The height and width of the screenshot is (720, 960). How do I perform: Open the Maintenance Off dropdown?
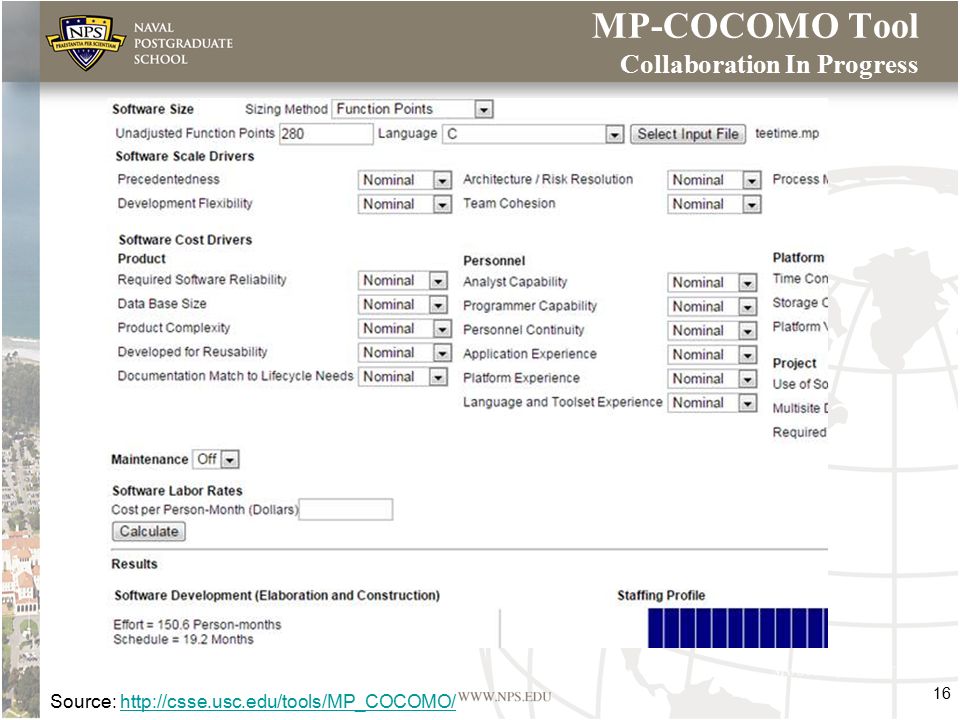tap(216, 459)
